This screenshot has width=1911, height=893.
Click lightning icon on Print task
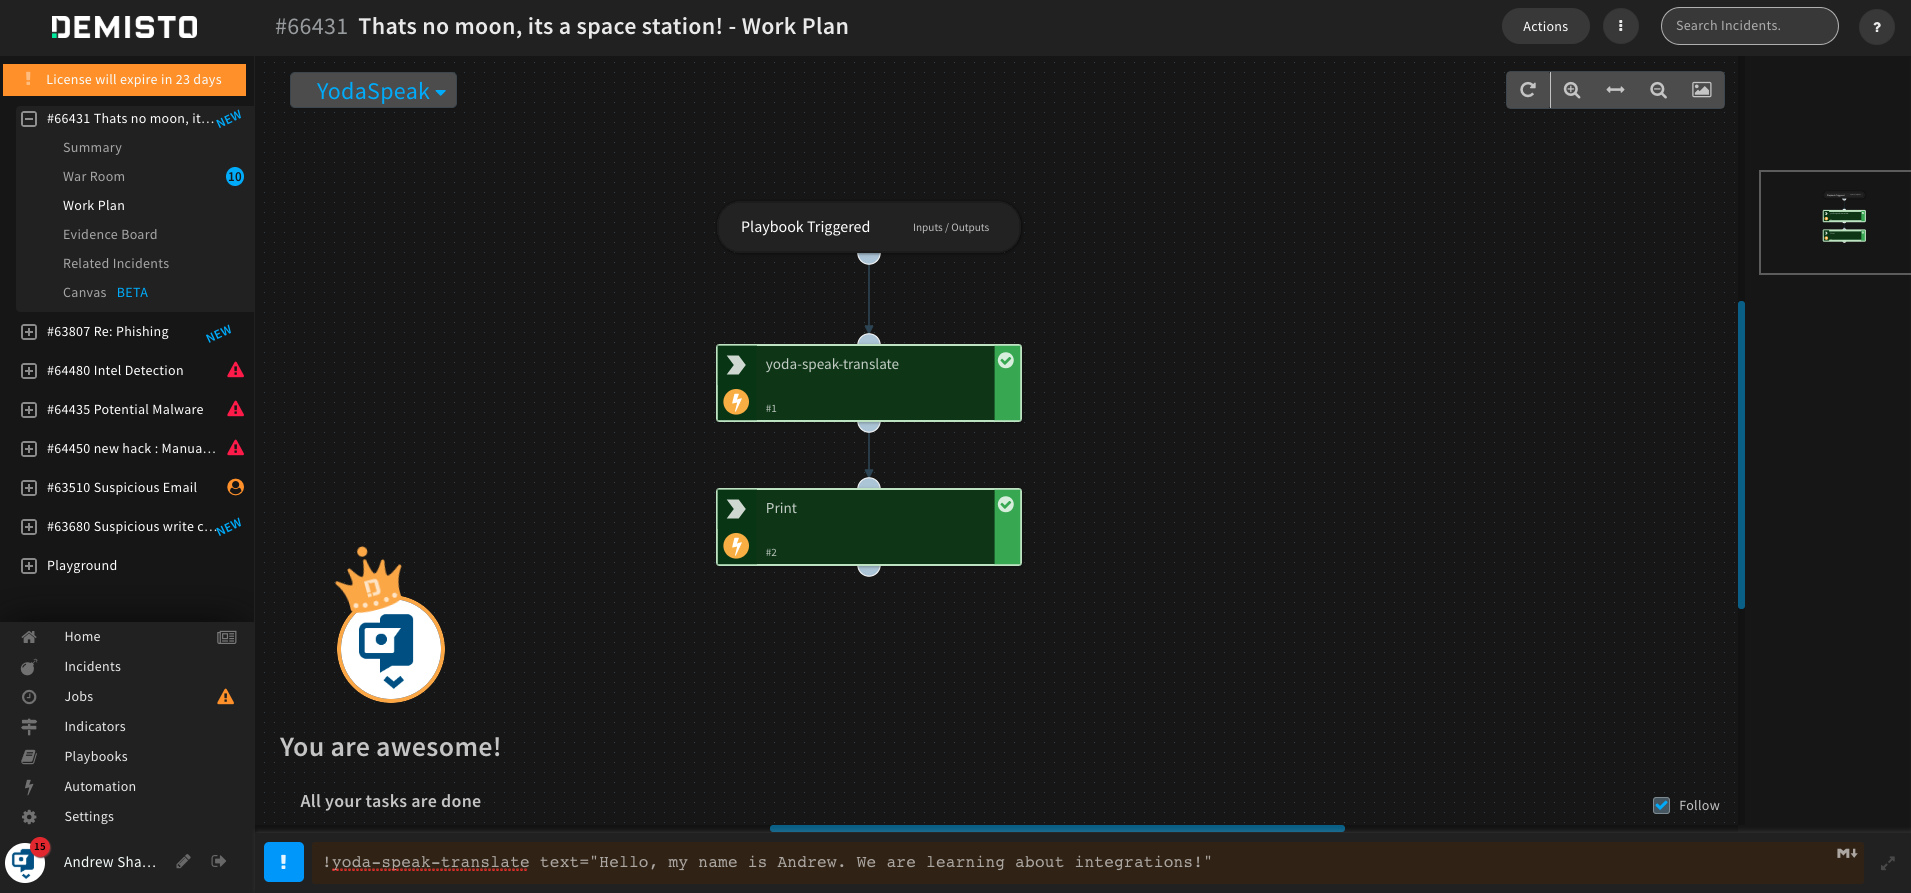click(x=736, y=546)
